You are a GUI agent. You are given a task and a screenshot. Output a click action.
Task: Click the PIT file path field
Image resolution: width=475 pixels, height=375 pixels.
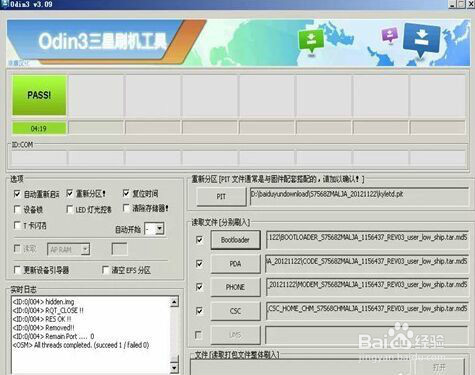point(359,196)
